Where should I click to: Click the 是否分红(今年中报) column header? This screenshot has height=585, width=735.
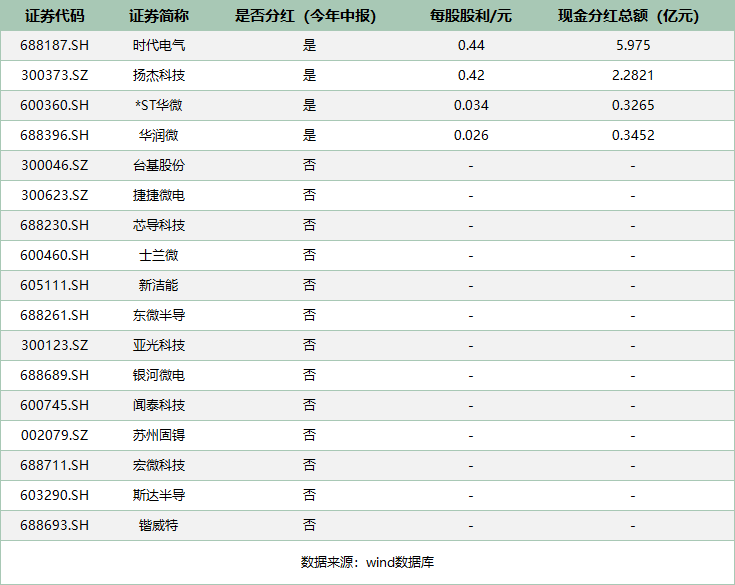(305, 16)
